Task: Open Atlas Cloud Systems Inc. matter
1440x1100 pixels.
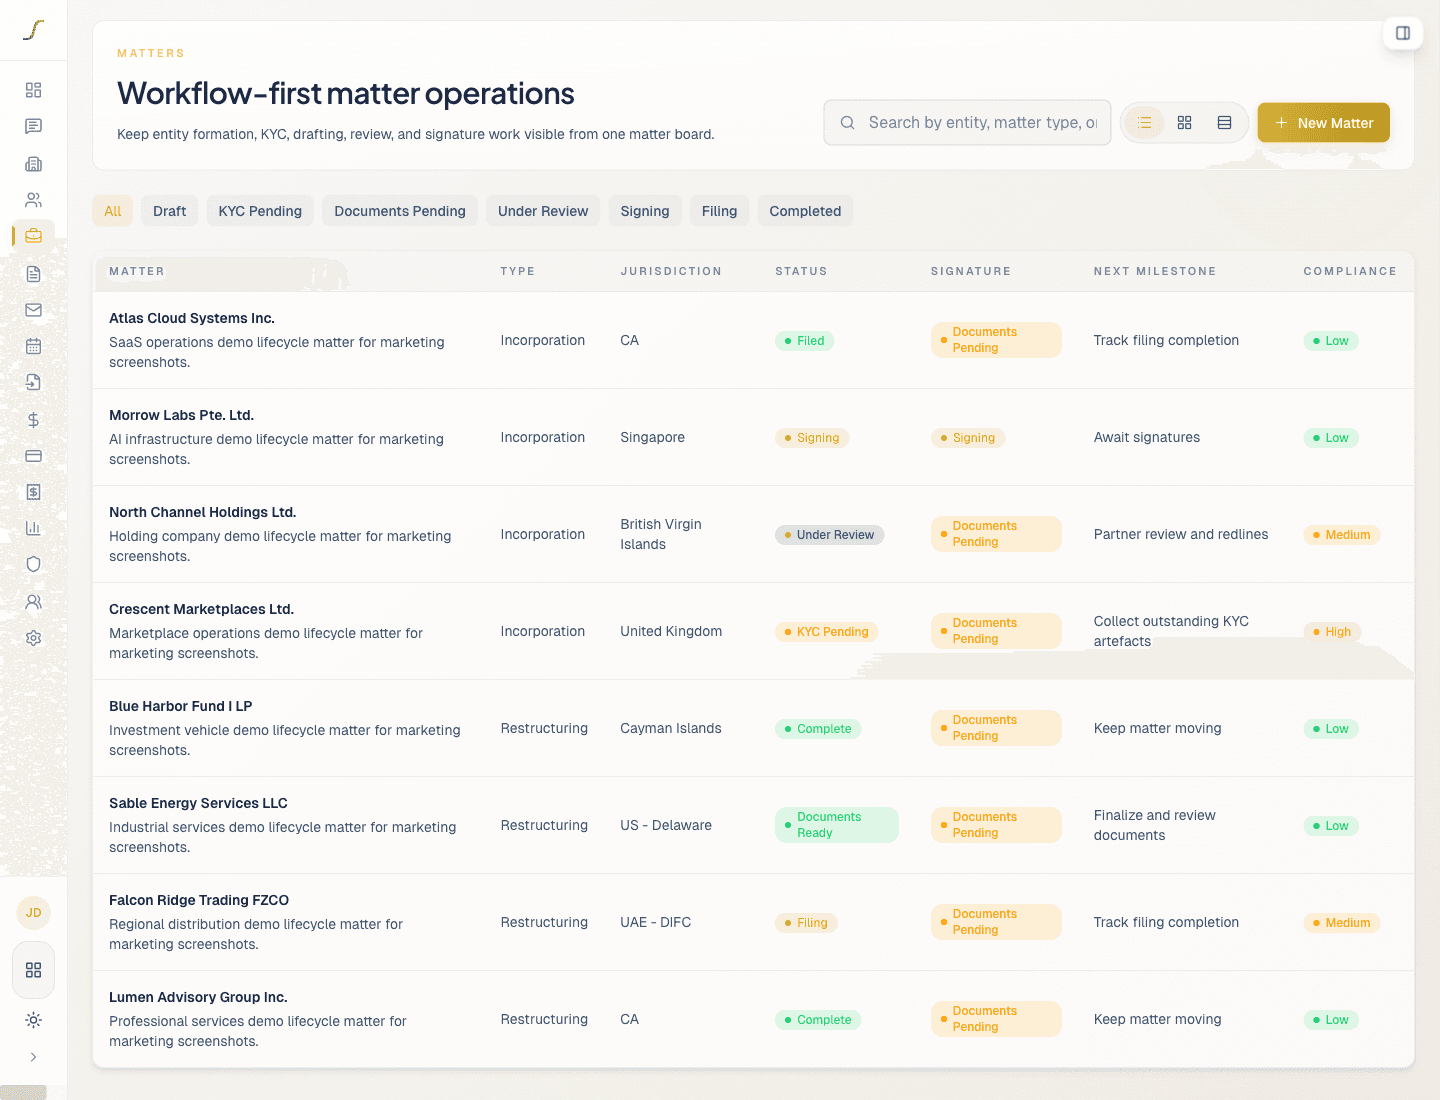Action: click(x=192, y=318)
